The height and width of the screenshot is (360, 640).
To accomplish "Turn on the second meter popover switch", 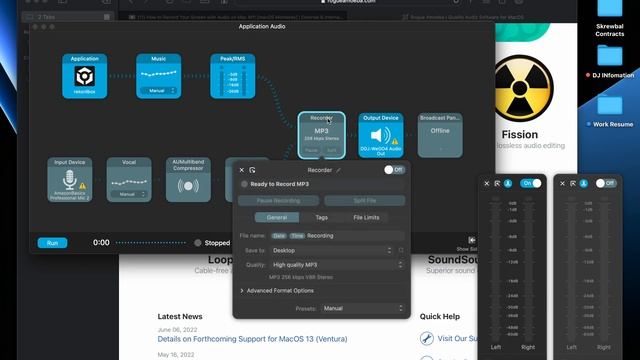I will coord(606,183).
